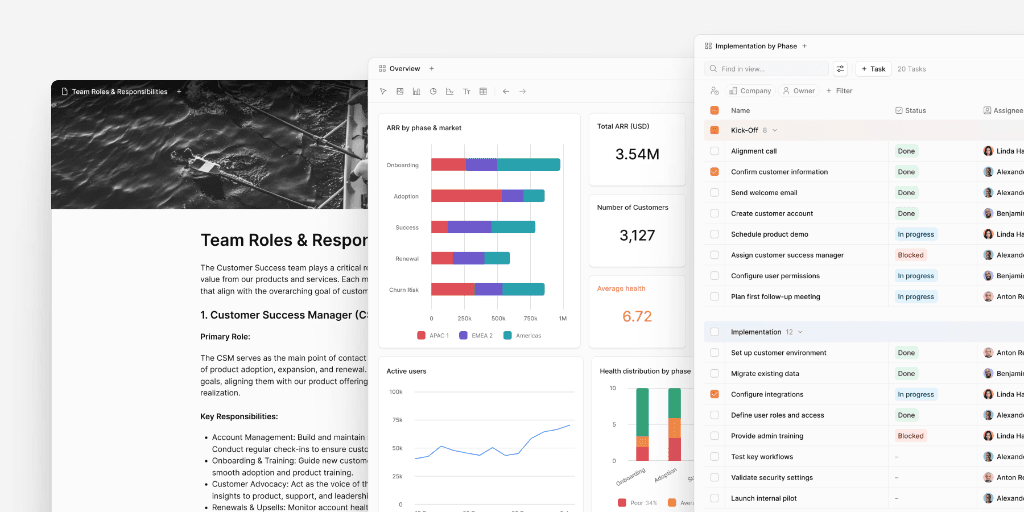This screenshot has height=512, width=1024.
Task: Click the grid icon beside Overview title
Action: (x=382, y=69)
